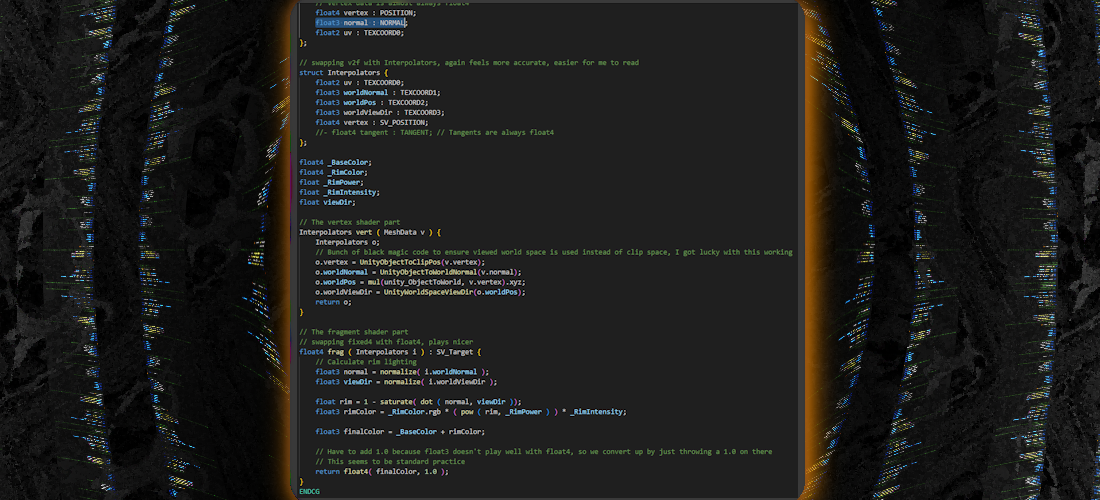The width and height of the screenshot is (1100, 500).
Task: Click the 'return float4( finalColor, 1.0 );' line
Action: point(382,471)
